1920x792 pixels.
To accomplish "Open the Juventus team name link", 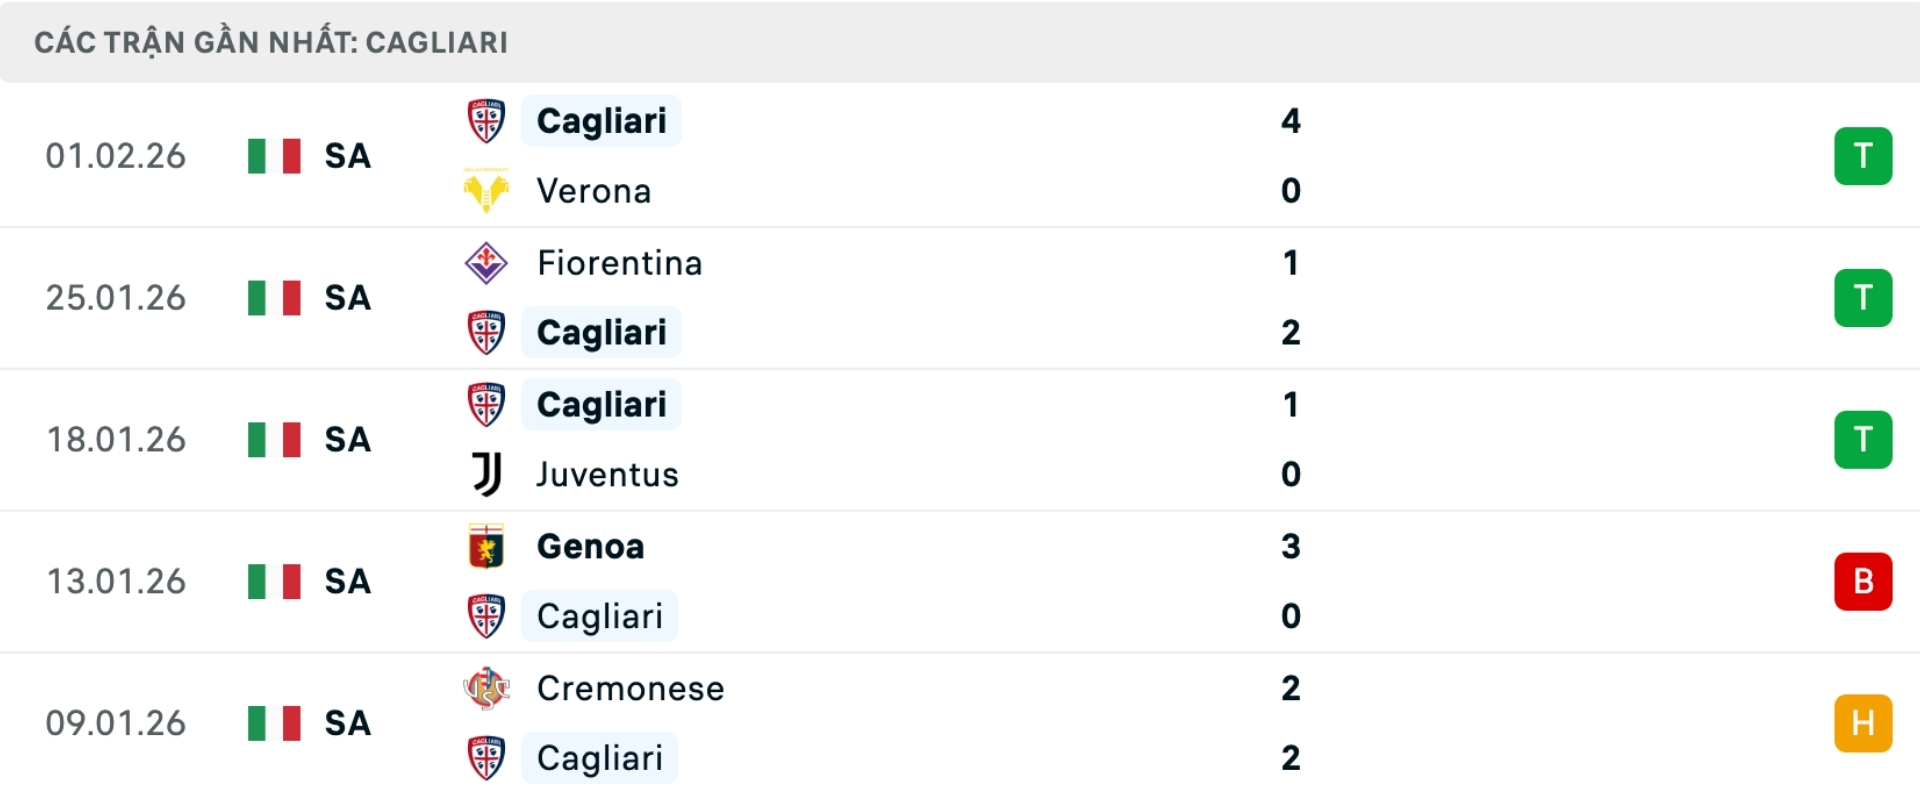I will (607, 475).
